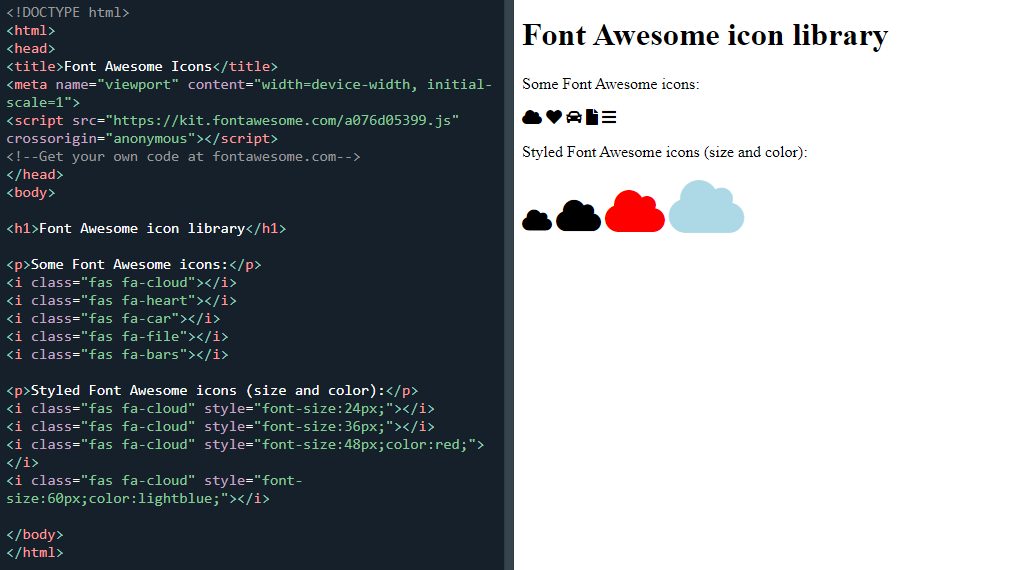Click the opening <html> tag line
Viewport: 1012px width, 570px height.
[x=31, y=30]
